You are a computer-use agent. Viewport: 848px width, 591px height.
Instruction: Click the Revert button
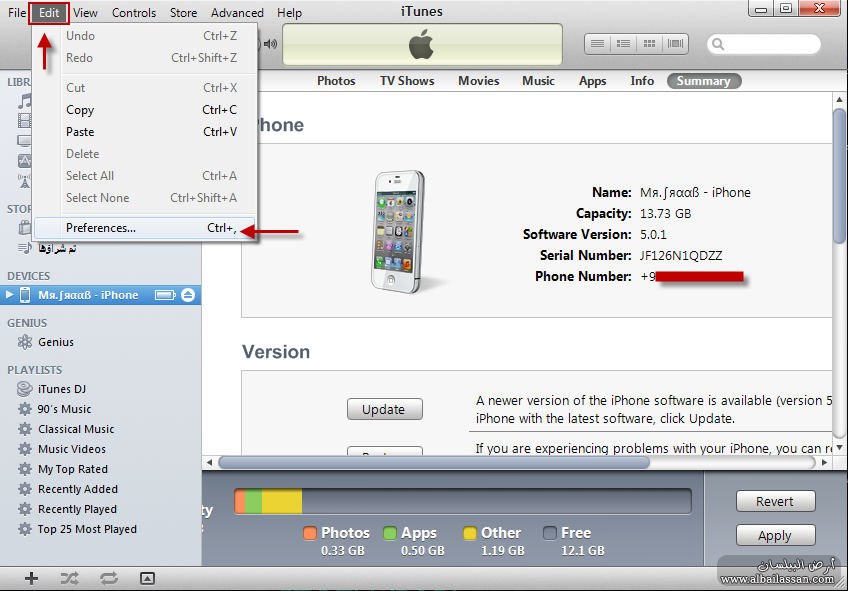point(775,502)
